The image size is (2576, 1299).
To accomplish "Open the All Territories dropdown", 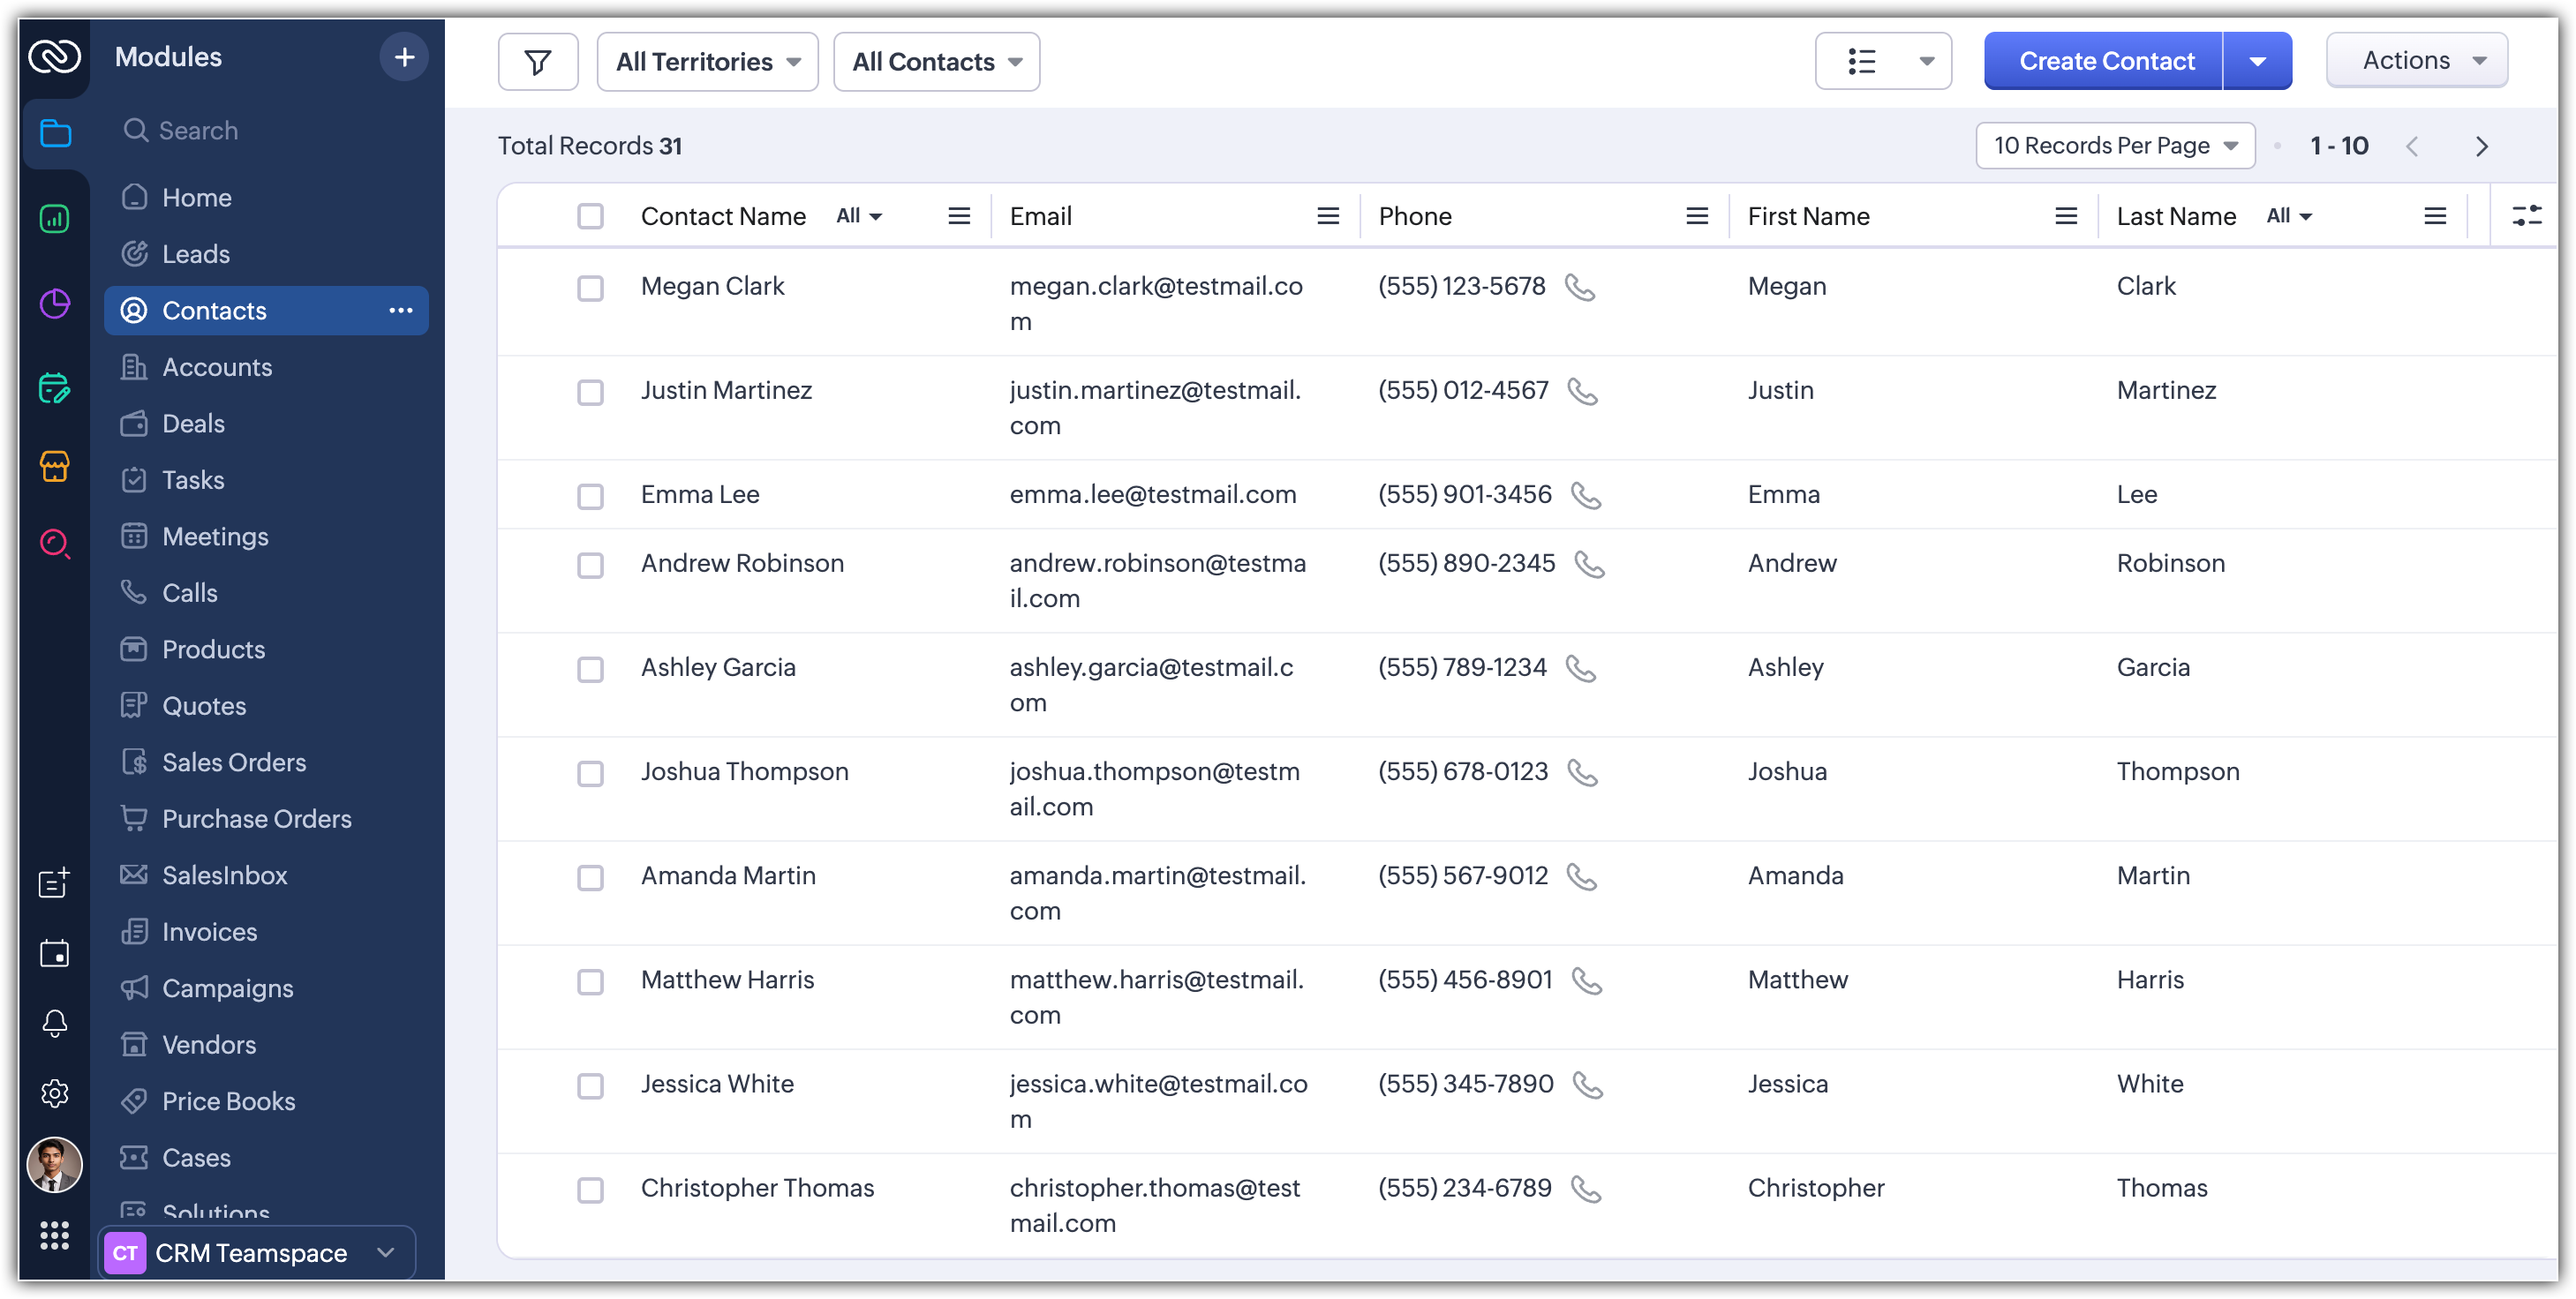I will click(x=707, y=62).
